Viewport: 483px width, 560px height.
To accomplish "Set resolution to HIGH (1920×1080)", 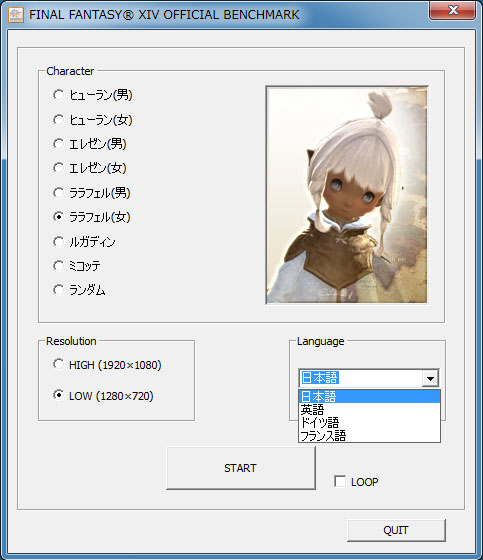I will coord(58,364).
